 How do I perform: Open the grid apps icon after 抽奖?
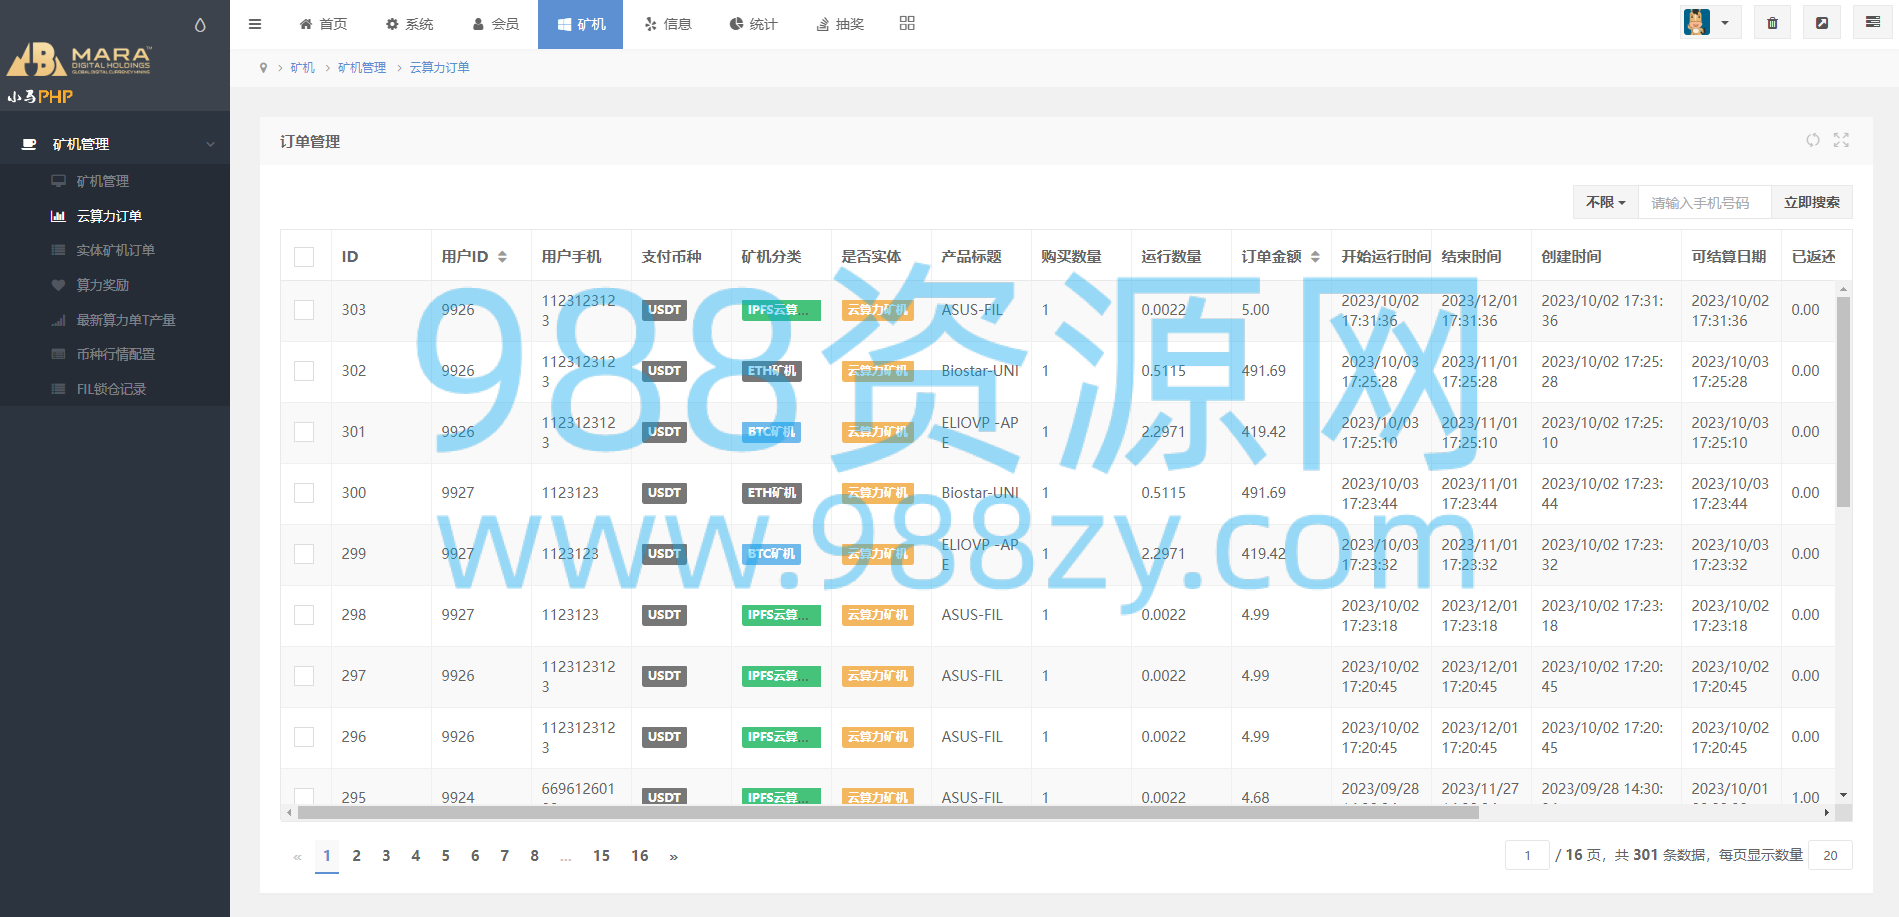(x=907, y=23)
